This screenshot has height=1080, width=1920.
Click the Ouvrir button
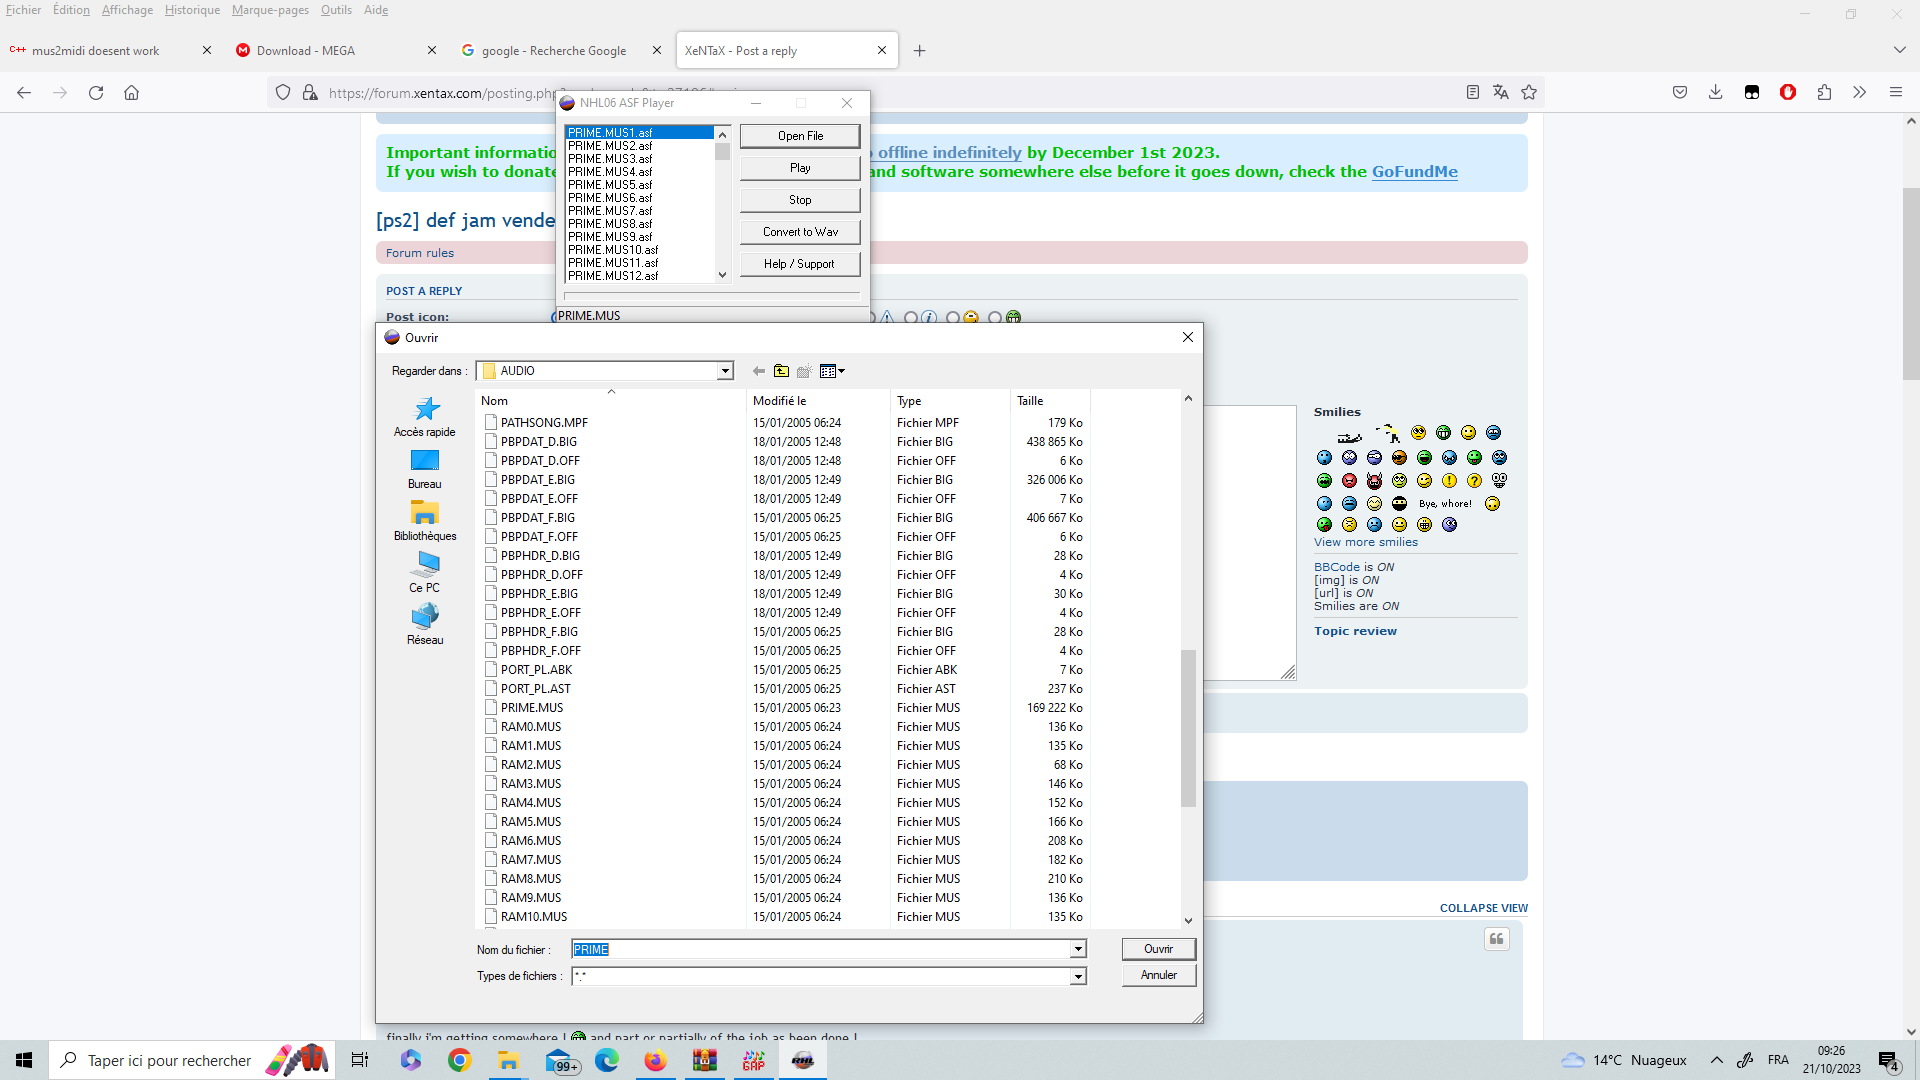[x=1158, y=949]
